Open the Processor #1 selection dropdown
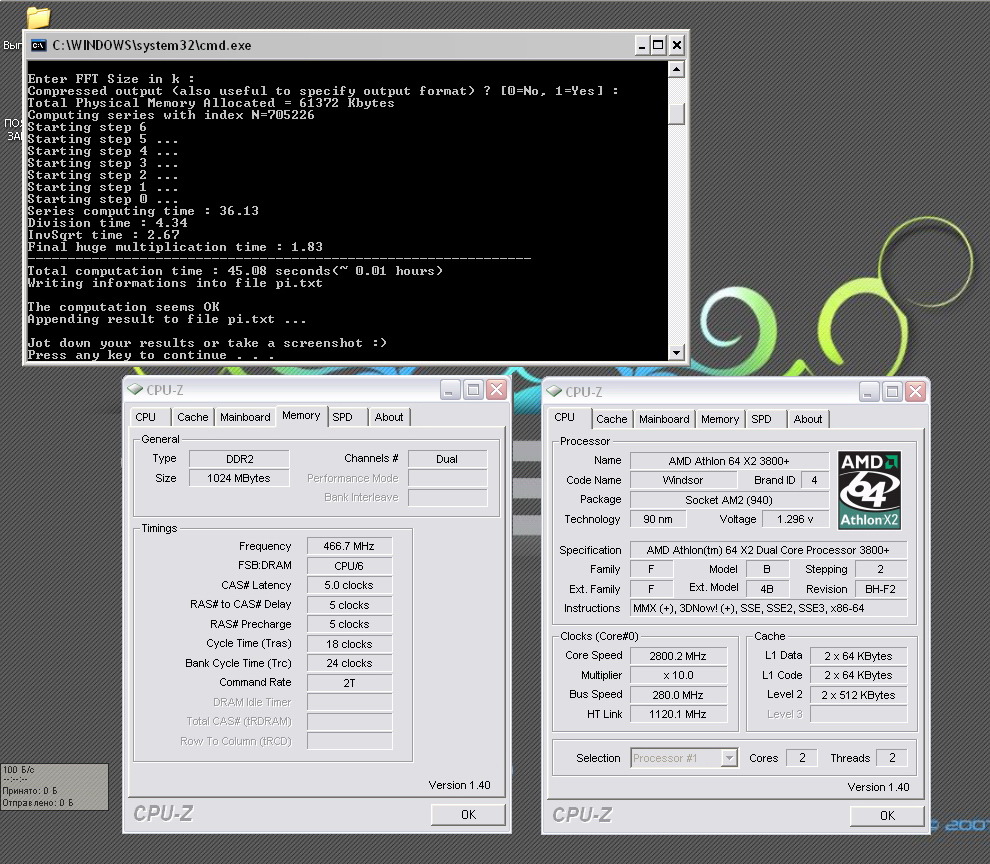 click(729, 758)
